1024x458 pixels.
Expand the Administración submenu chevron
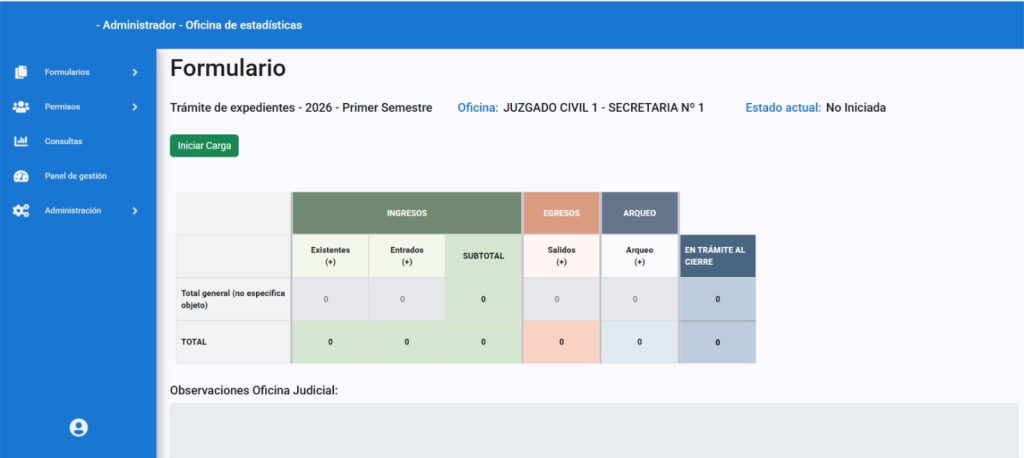coord(135,211)
